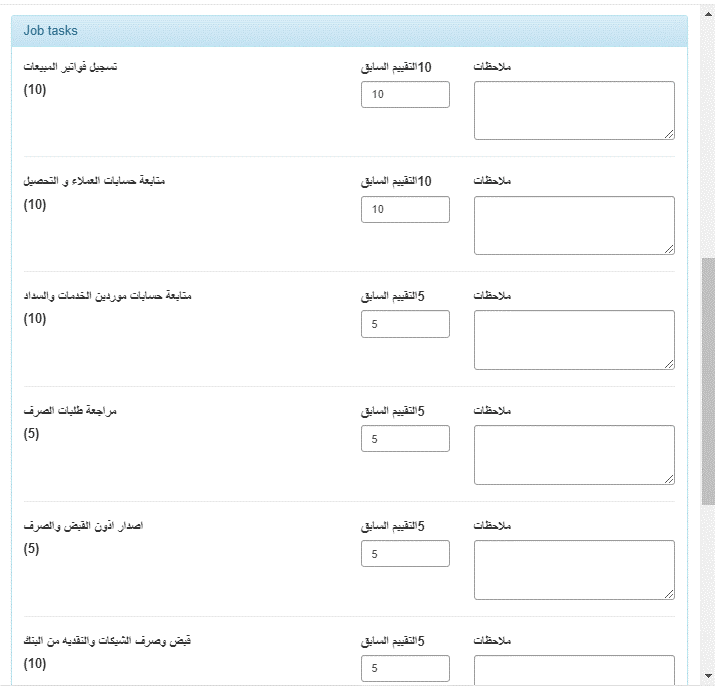Click notes textarea for متابعة حسابات موردين الخدمات
The width and height of the screenshot is (715, 695).
click(x=574, y=340)
